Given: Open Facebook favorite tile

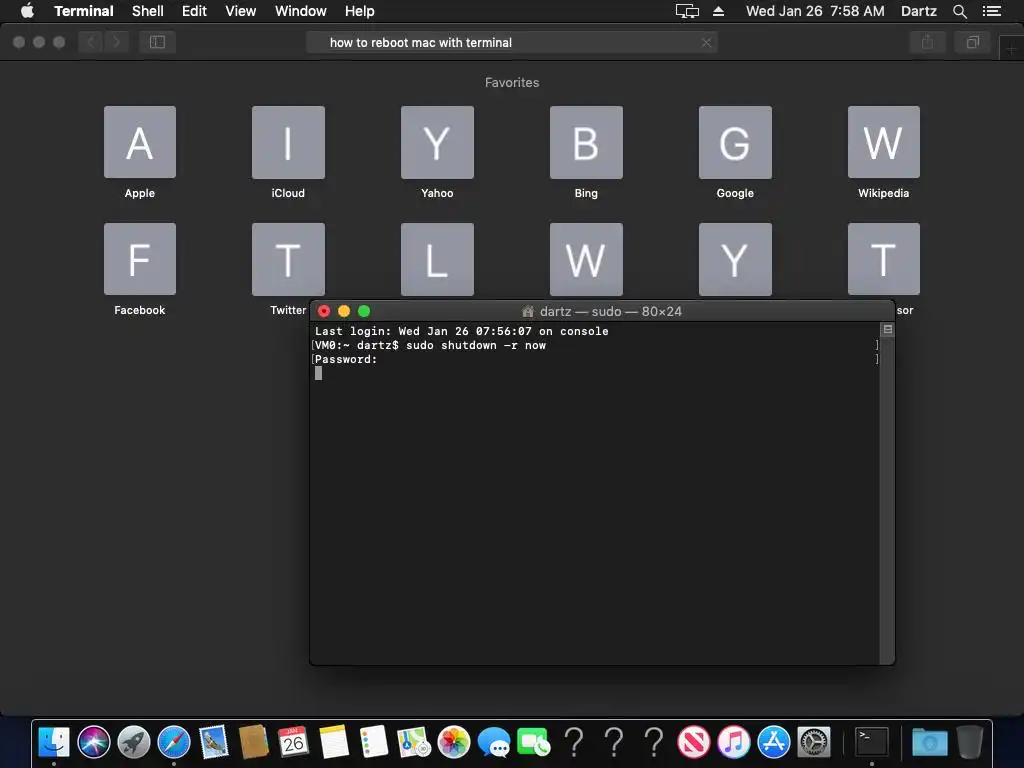Looking at the screenshot, I should (x=140, y=259).
